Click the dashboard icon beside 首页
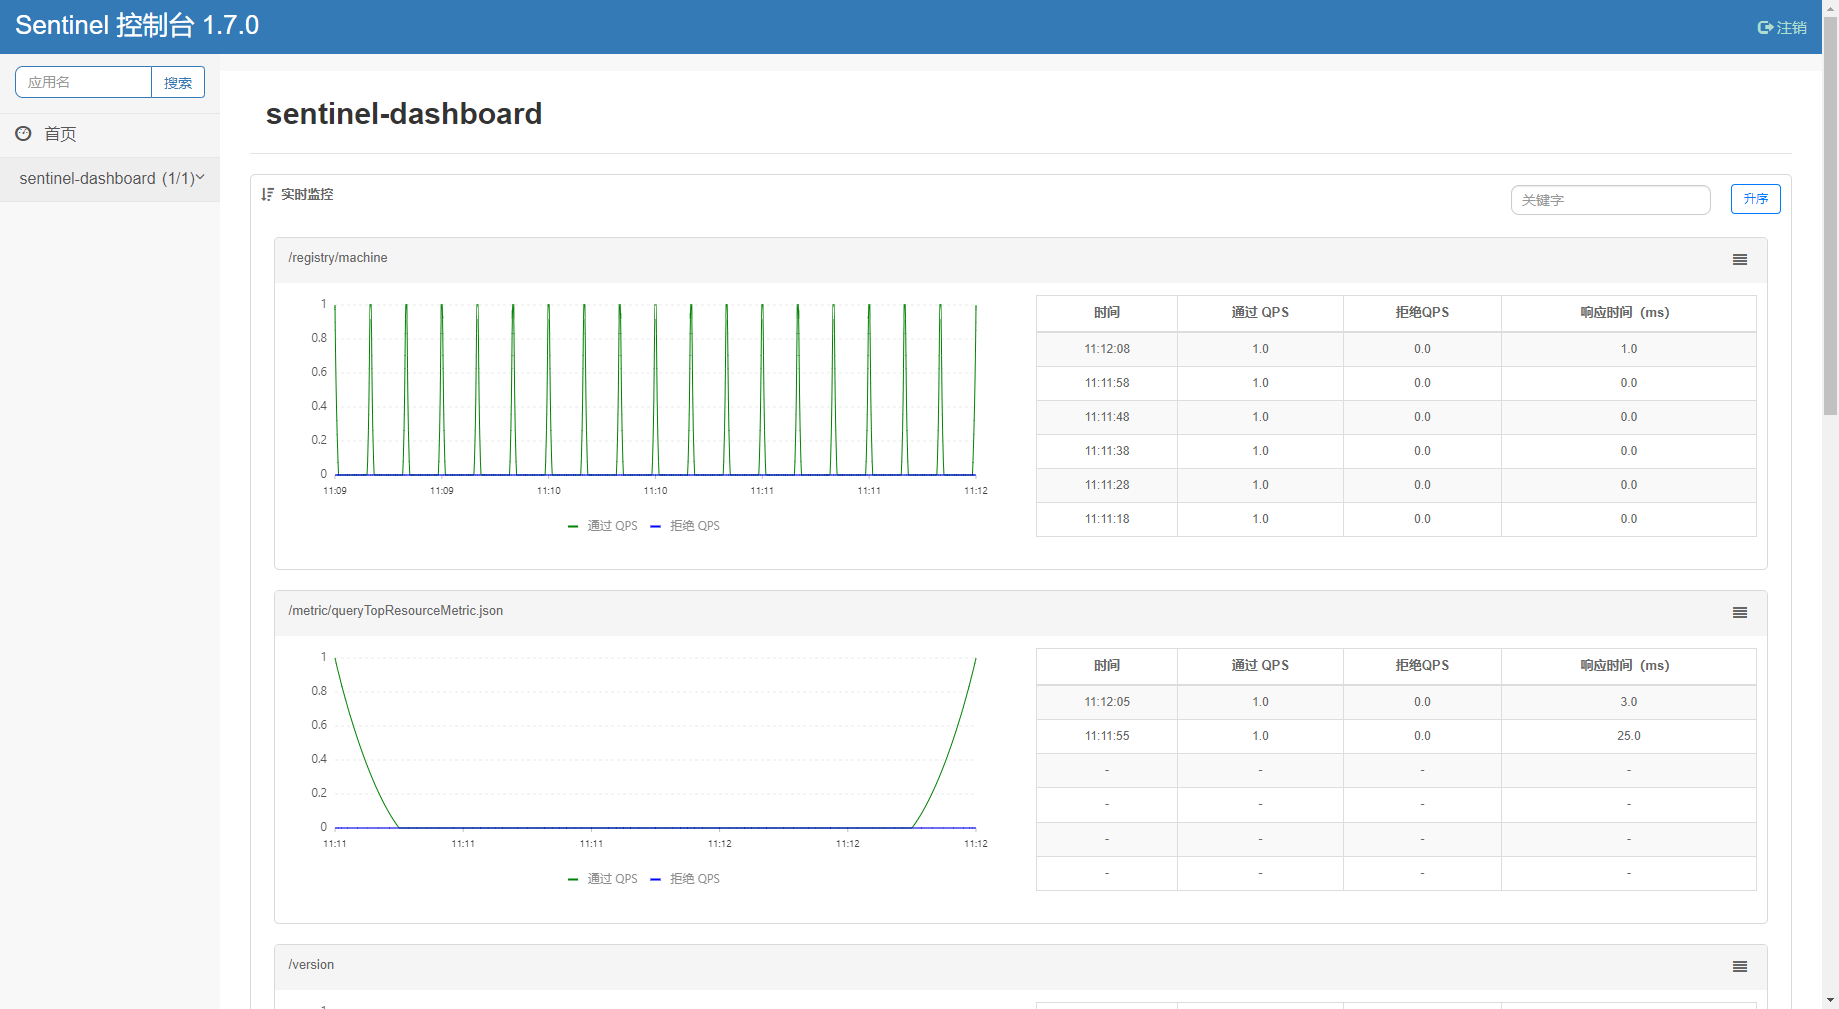This screenshot has width=1839, height=1009. point(23,133)
